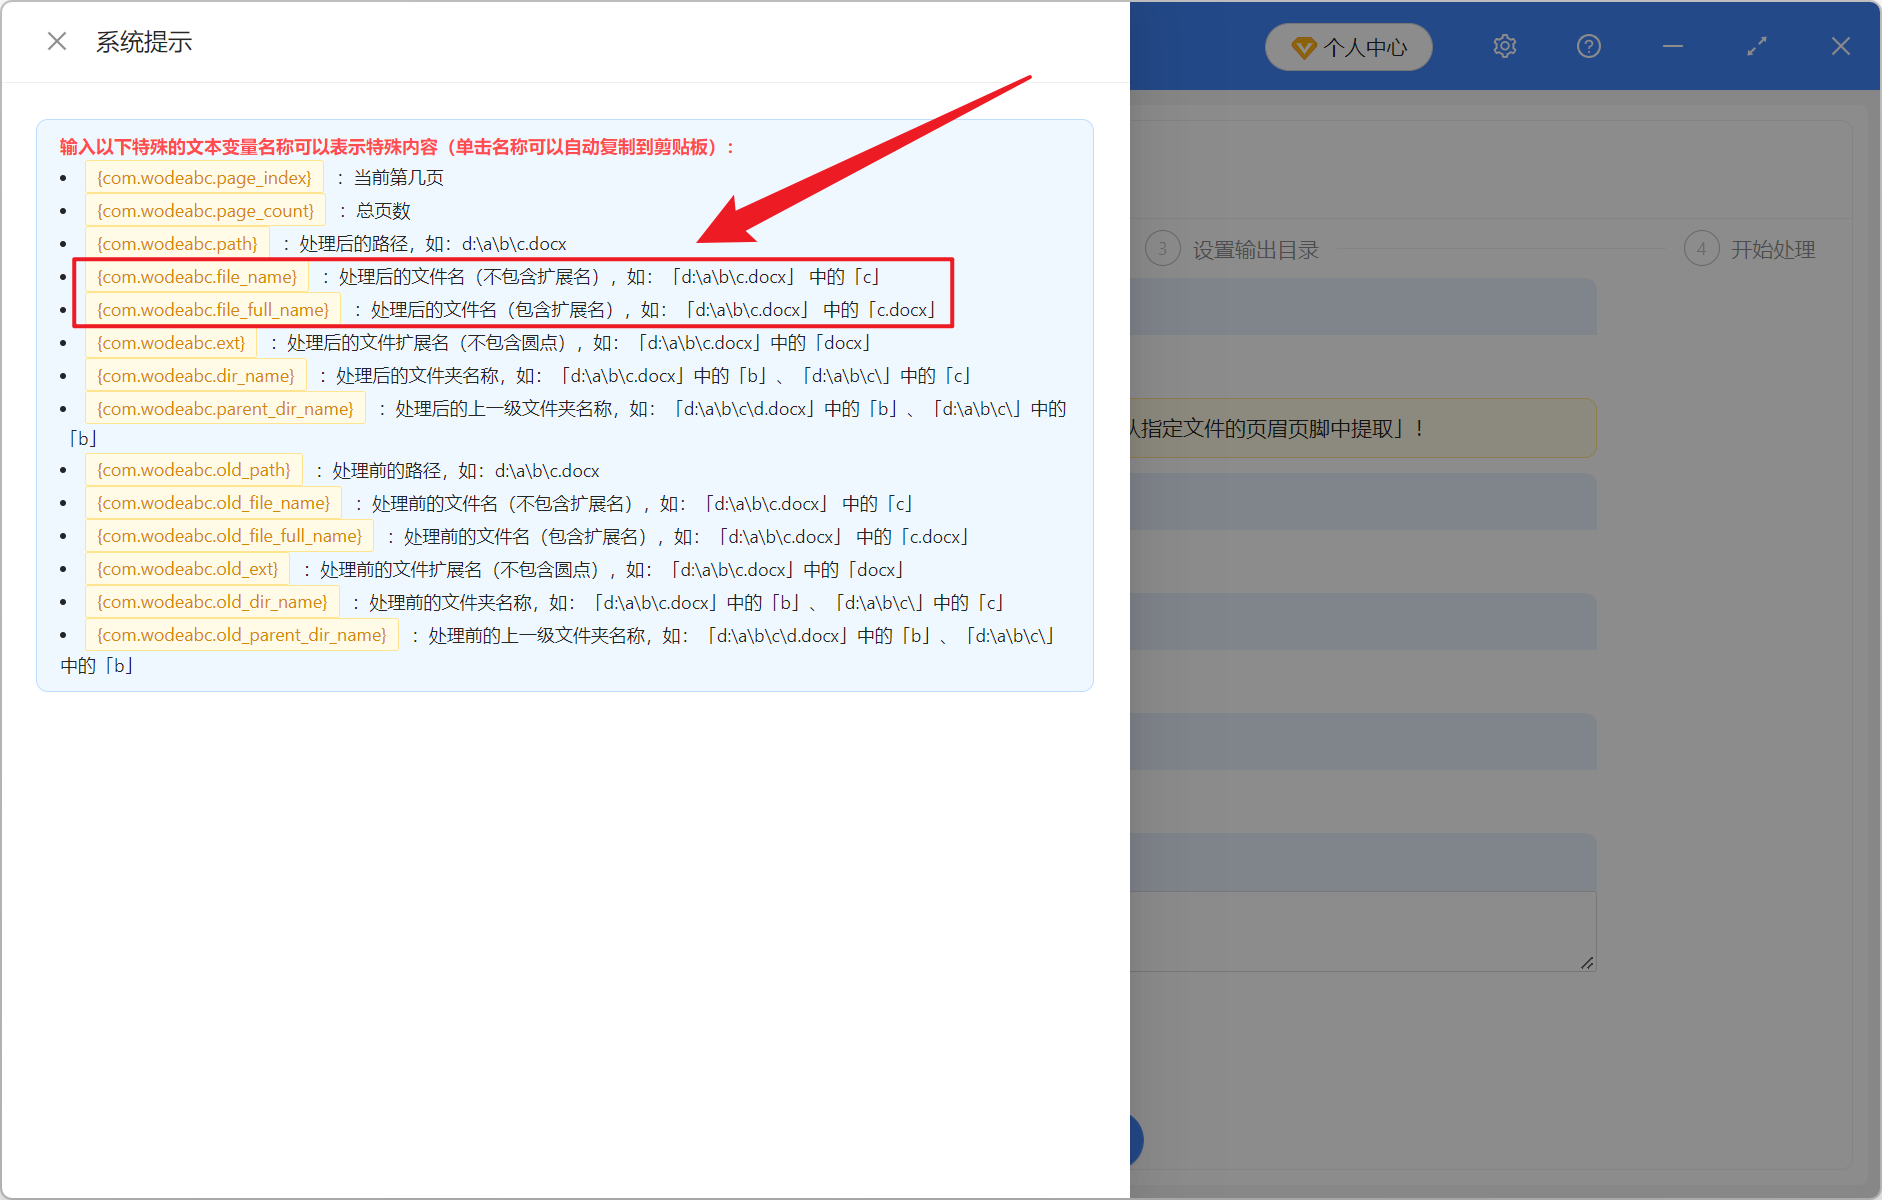The image size is (1882, 1200).
Task: Select step 4 开始处理
Action: (1752, 249)
